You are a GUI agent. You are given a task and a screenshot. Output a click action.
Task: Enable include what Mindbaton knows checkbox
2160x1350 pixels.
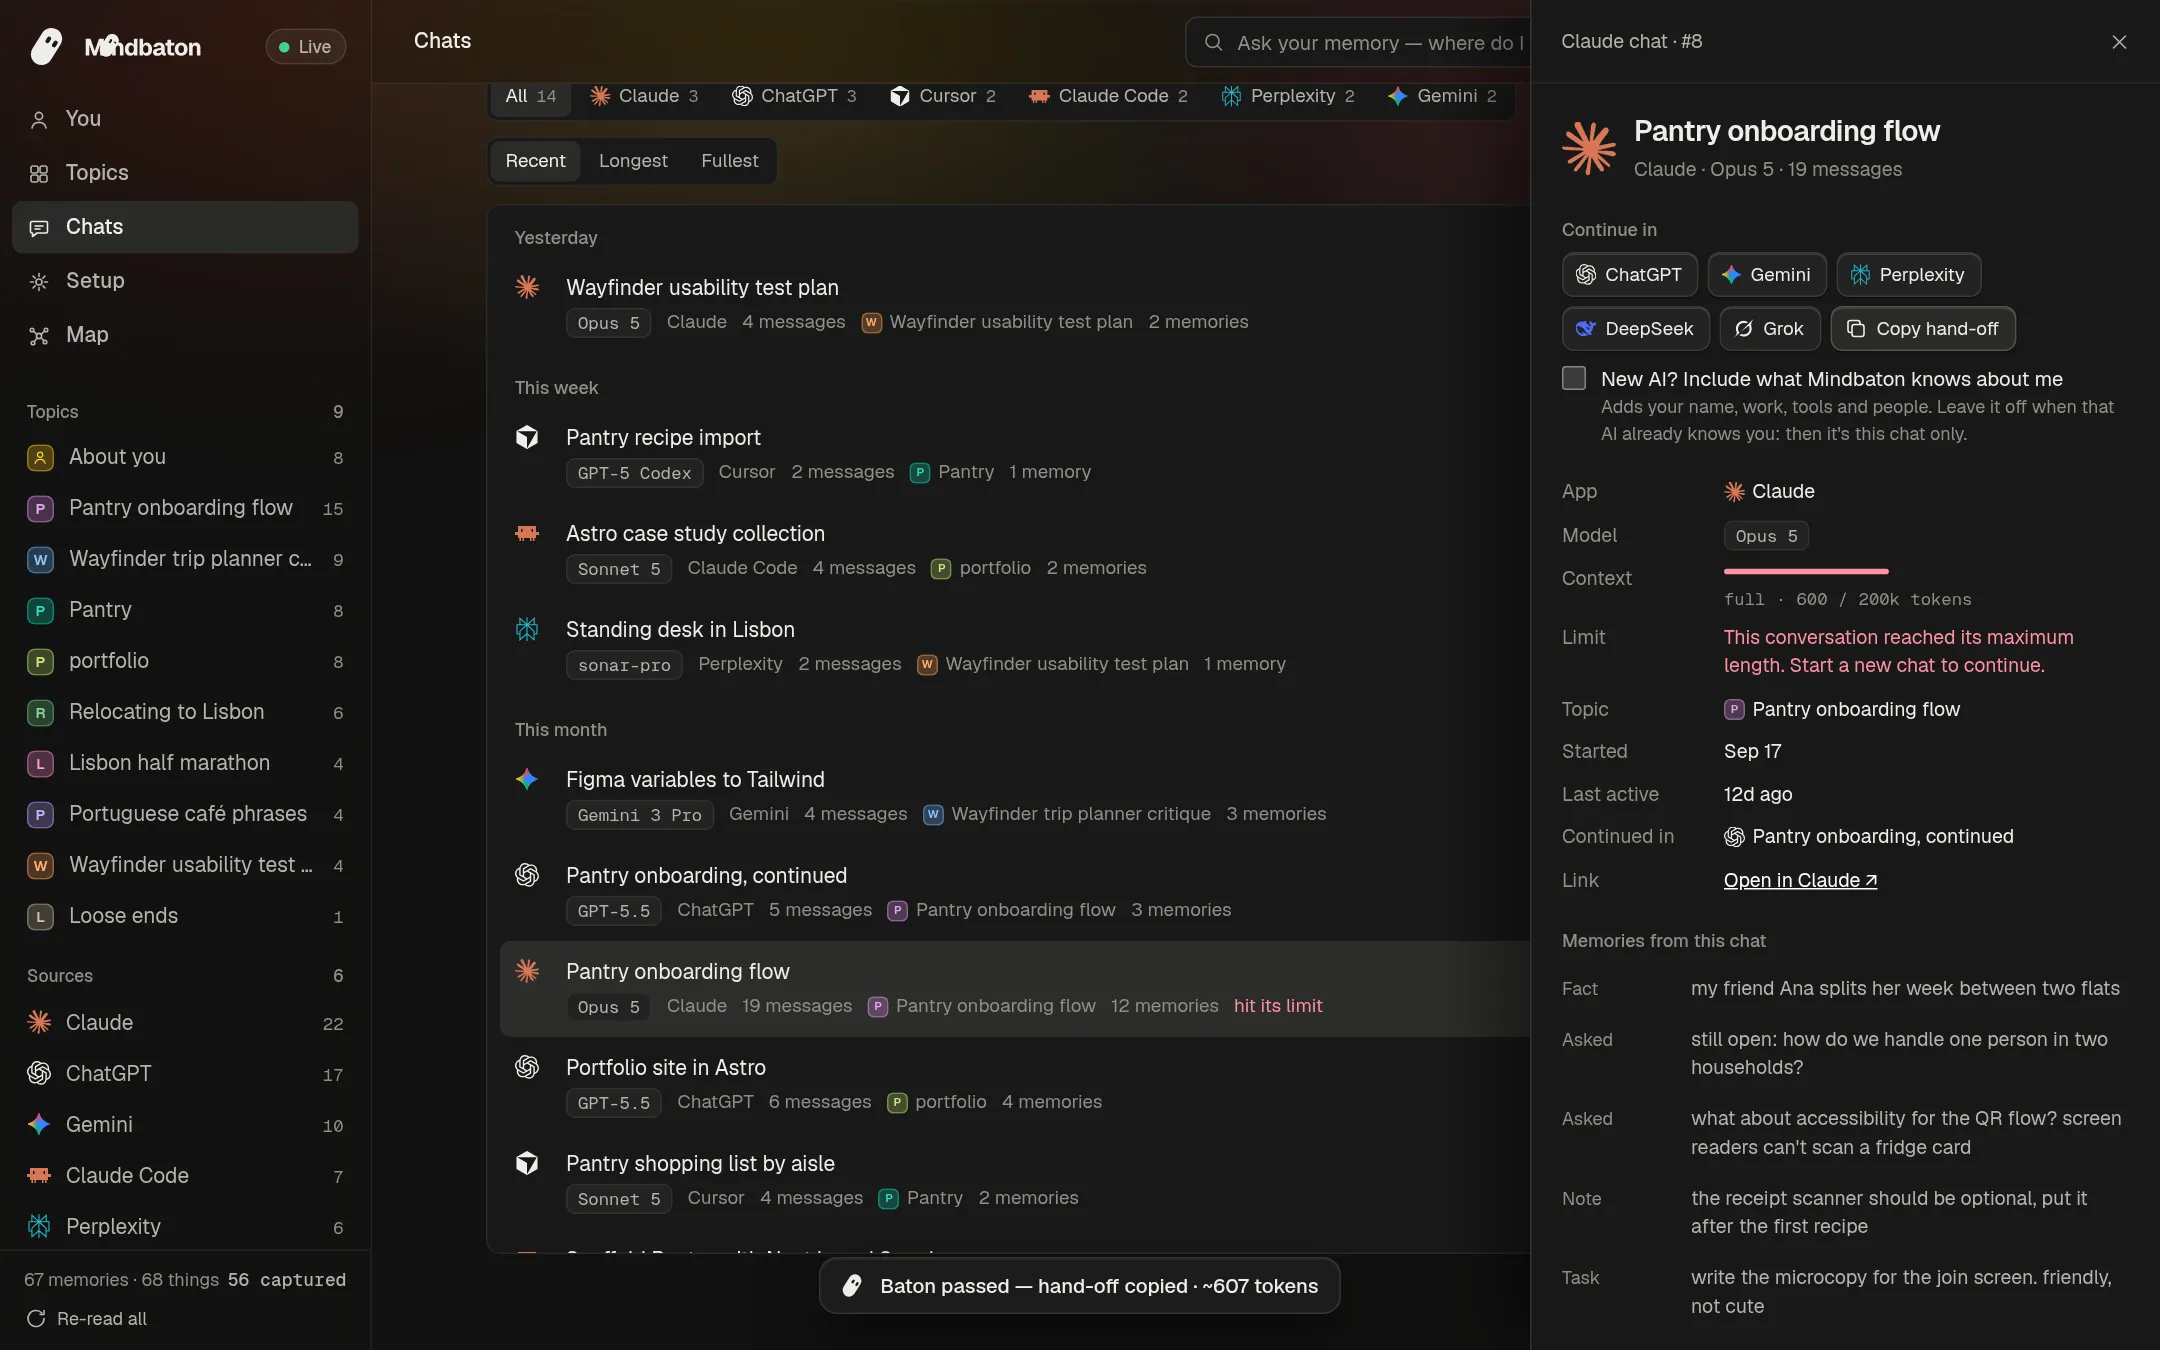coord(1573,378)
